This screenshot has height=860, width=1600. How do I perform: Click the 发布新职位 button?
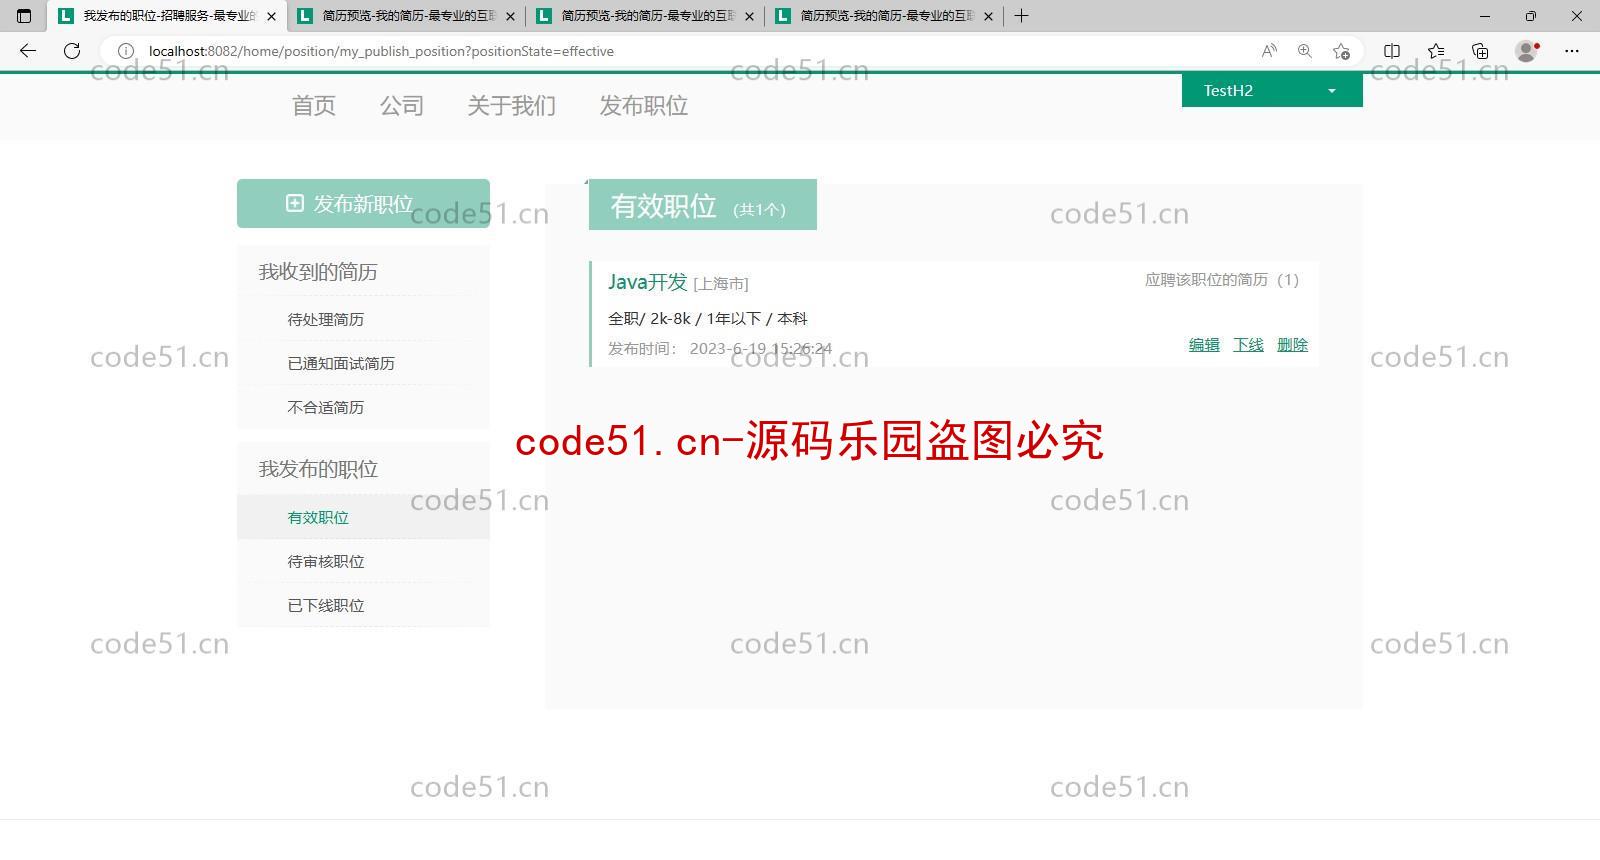click(363, 203)
